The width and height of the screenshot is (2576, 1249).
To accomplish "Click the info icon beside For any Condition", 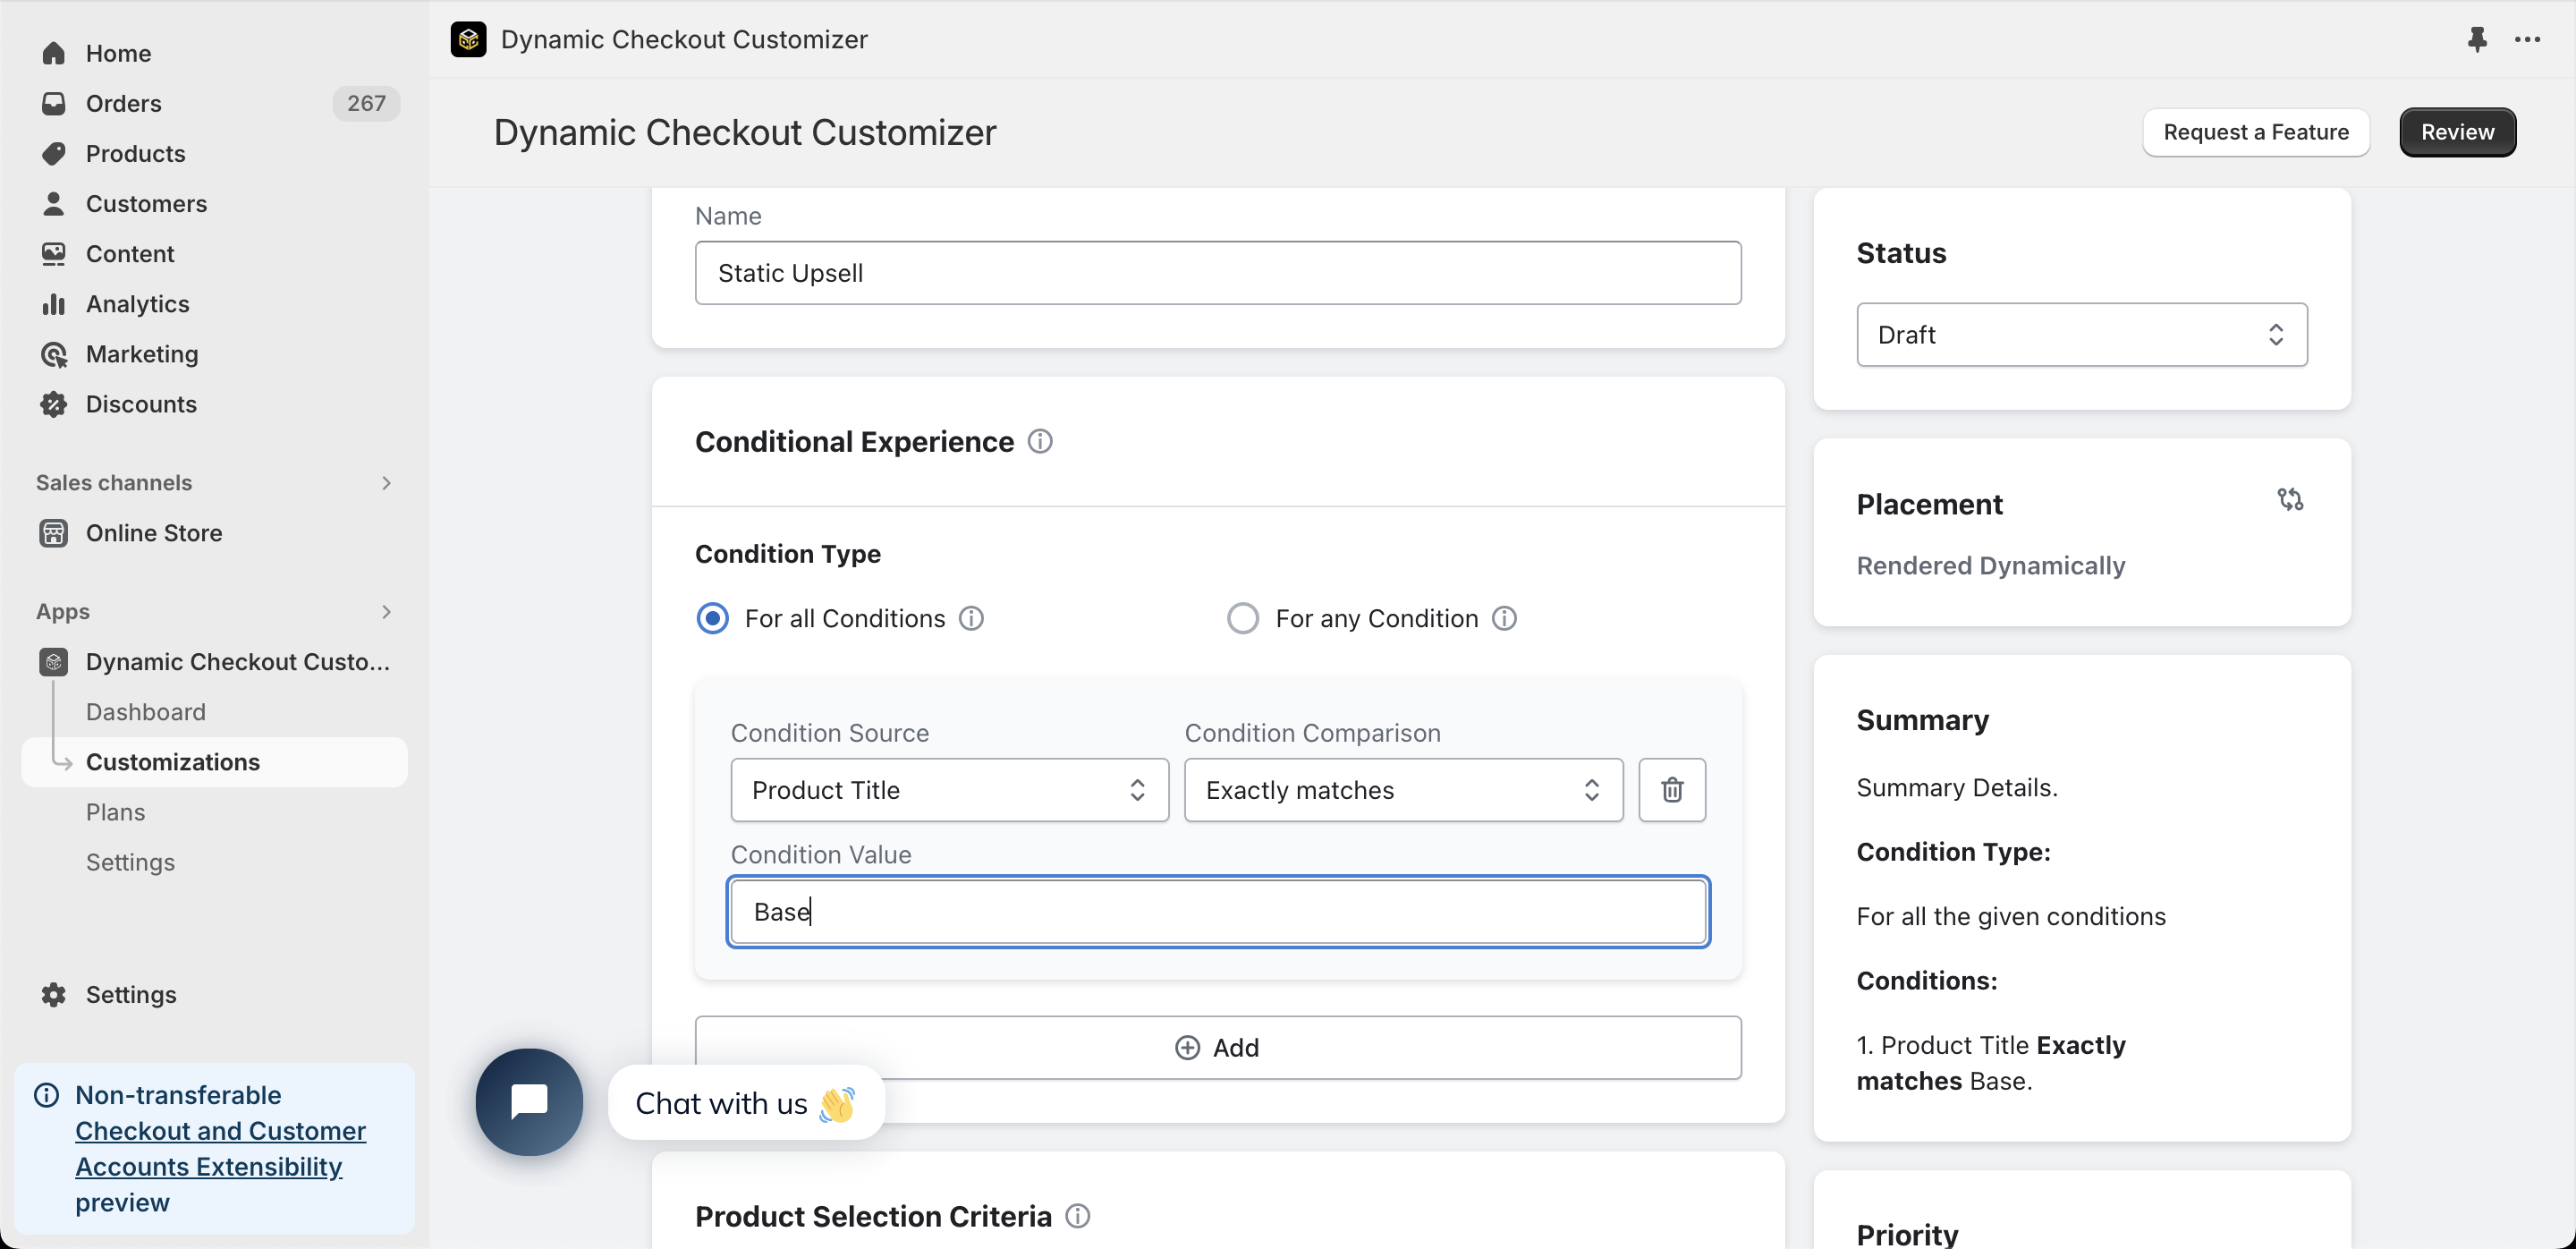I will (1504, 619).
